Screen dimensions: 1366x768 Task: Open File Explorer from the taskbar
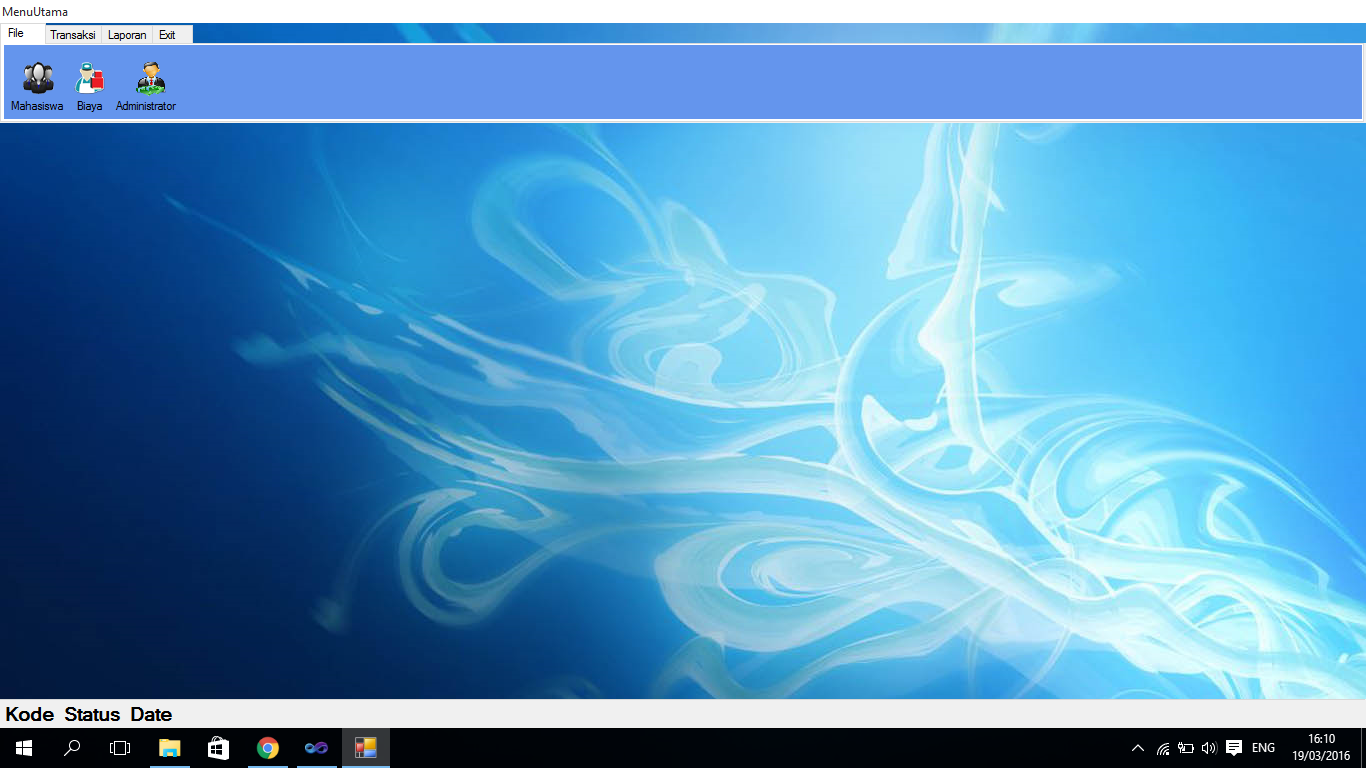(x=169, y=747)
